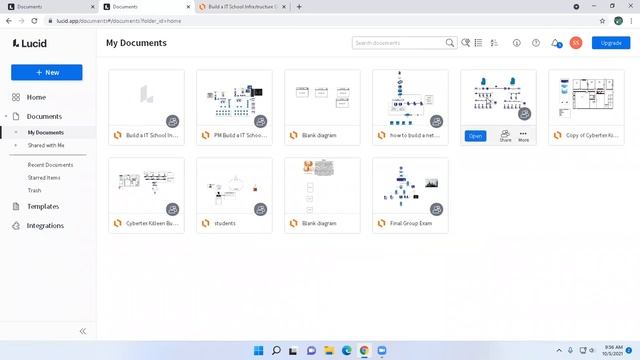Share the hovered document via Share icon
This screenshot has height=360, width=640.
coord(505,136)
